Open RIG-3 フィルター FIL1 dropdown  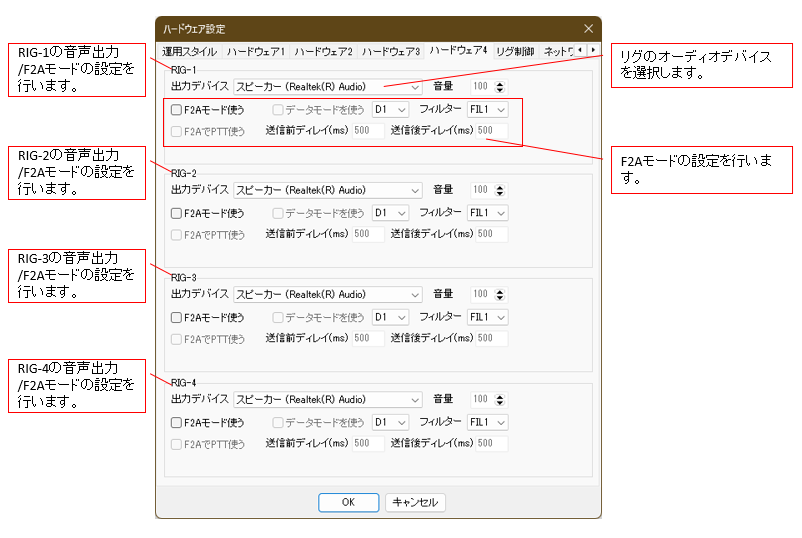pos(487,317)
